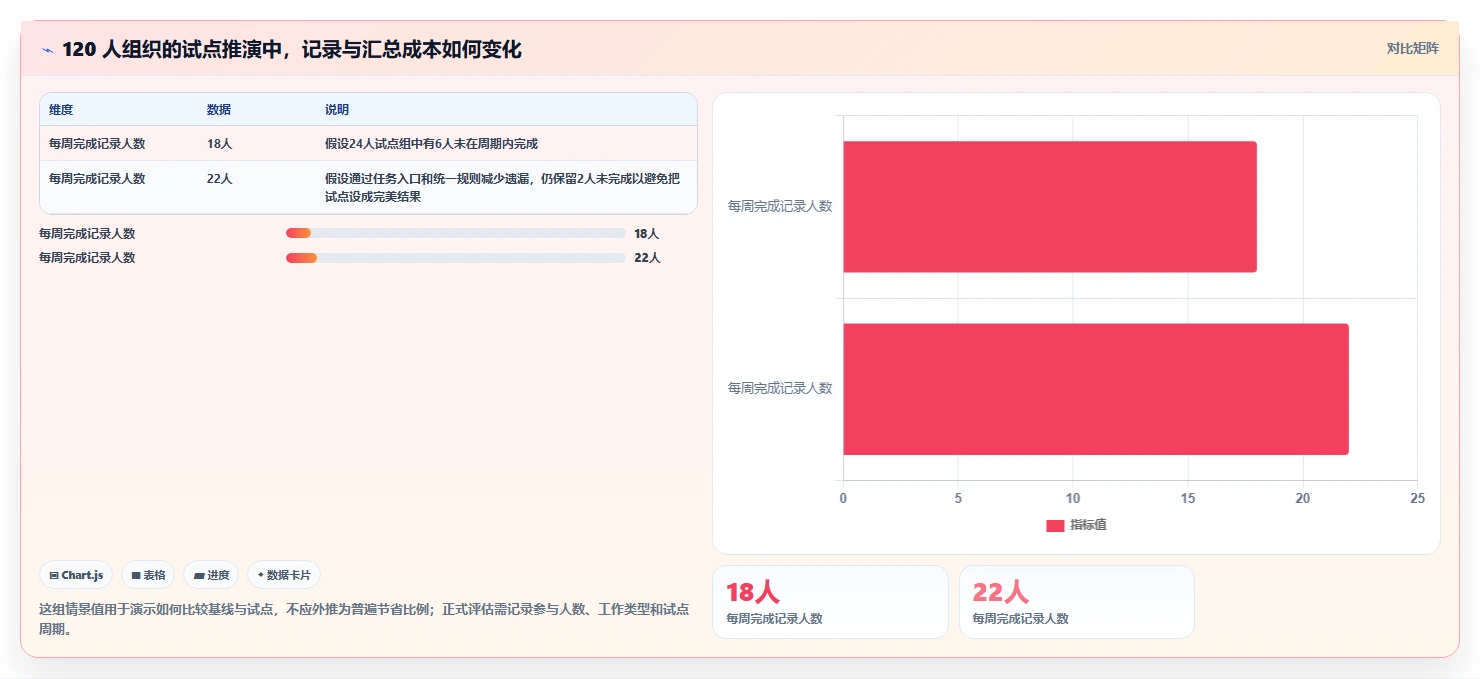Viewport: 1480px width, 679px height.
Task: Click the 每周完成记录人数 cell in 18人 table row
Action: point(97,144)
